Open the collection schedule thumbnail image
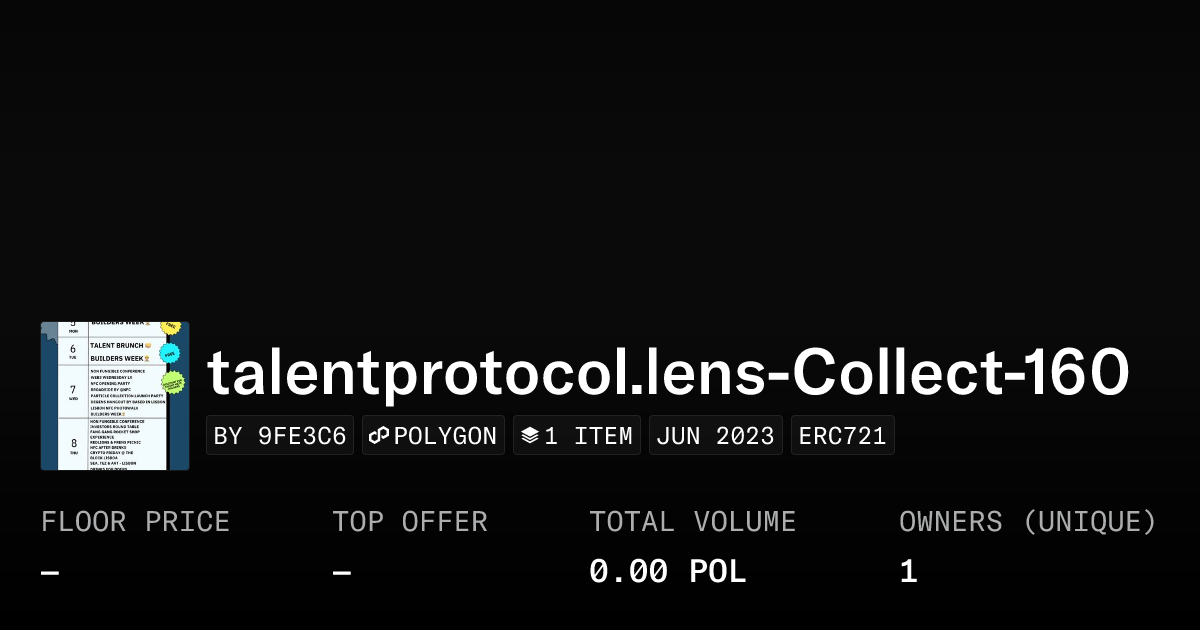 click(115, 396)
